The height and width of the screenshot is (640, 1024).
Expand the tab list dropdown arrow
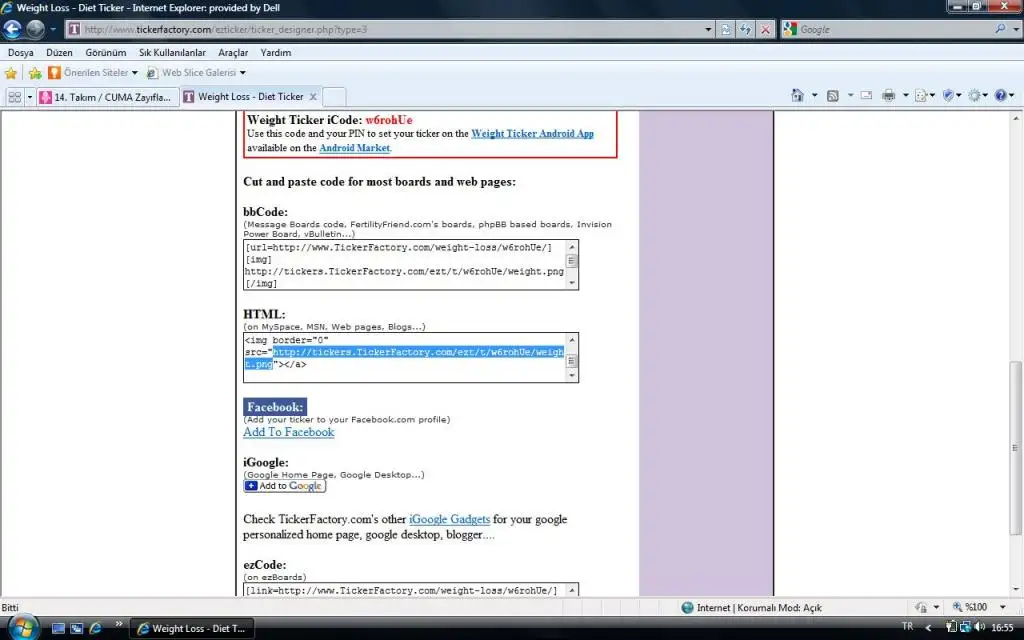tap(29, 97)
